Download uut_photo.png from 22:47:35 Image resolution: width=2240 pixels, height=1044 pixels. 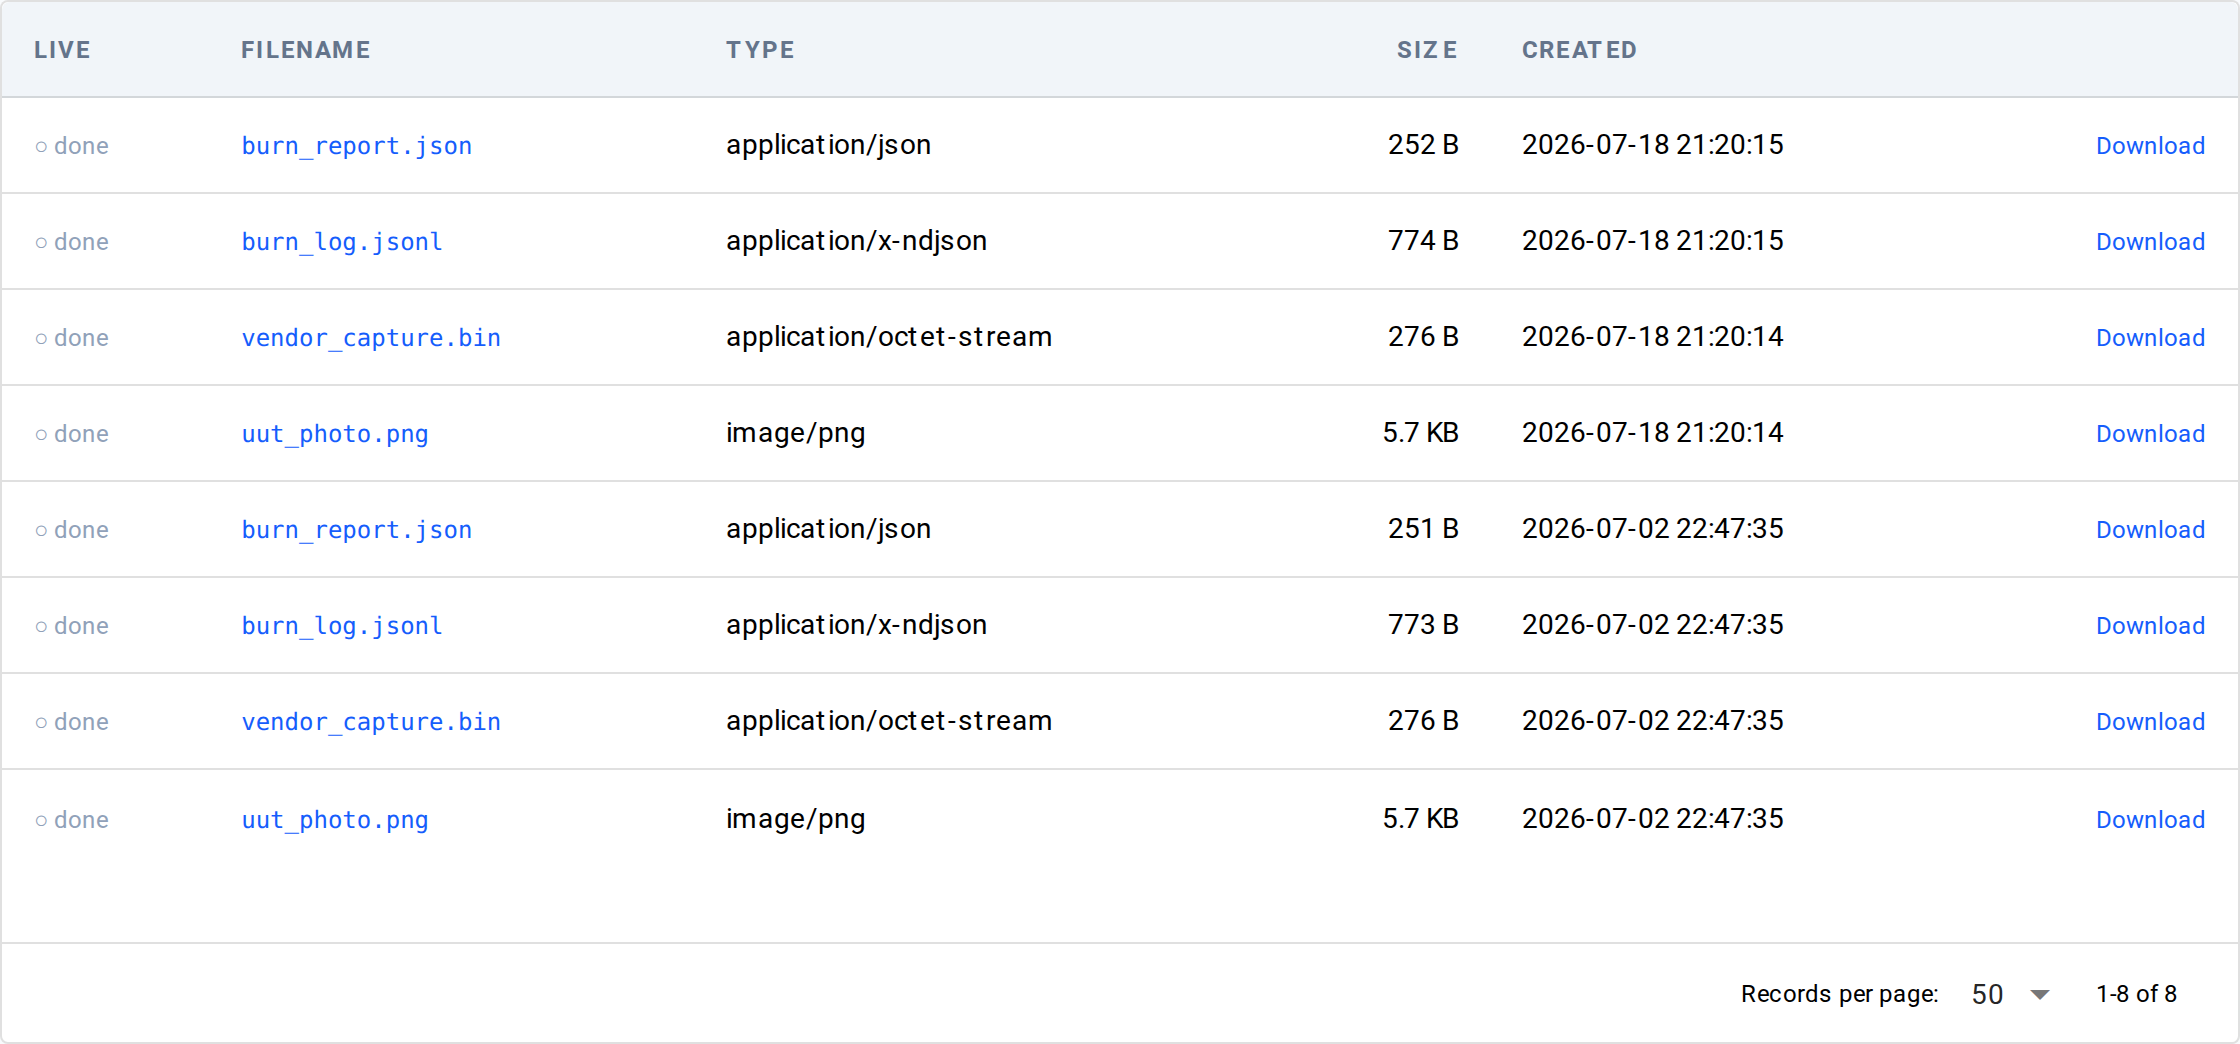[x=2150, y=820]
